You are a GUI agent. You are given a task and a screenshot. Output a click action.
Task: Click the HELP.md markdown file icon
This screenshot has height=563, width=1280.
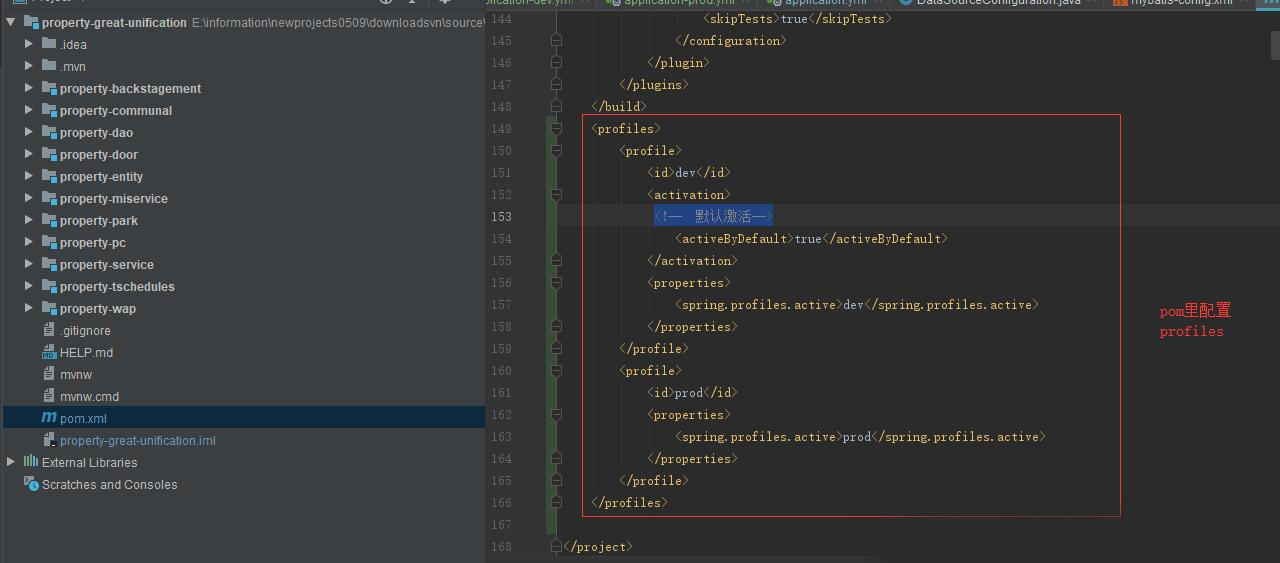click(49, 352)
